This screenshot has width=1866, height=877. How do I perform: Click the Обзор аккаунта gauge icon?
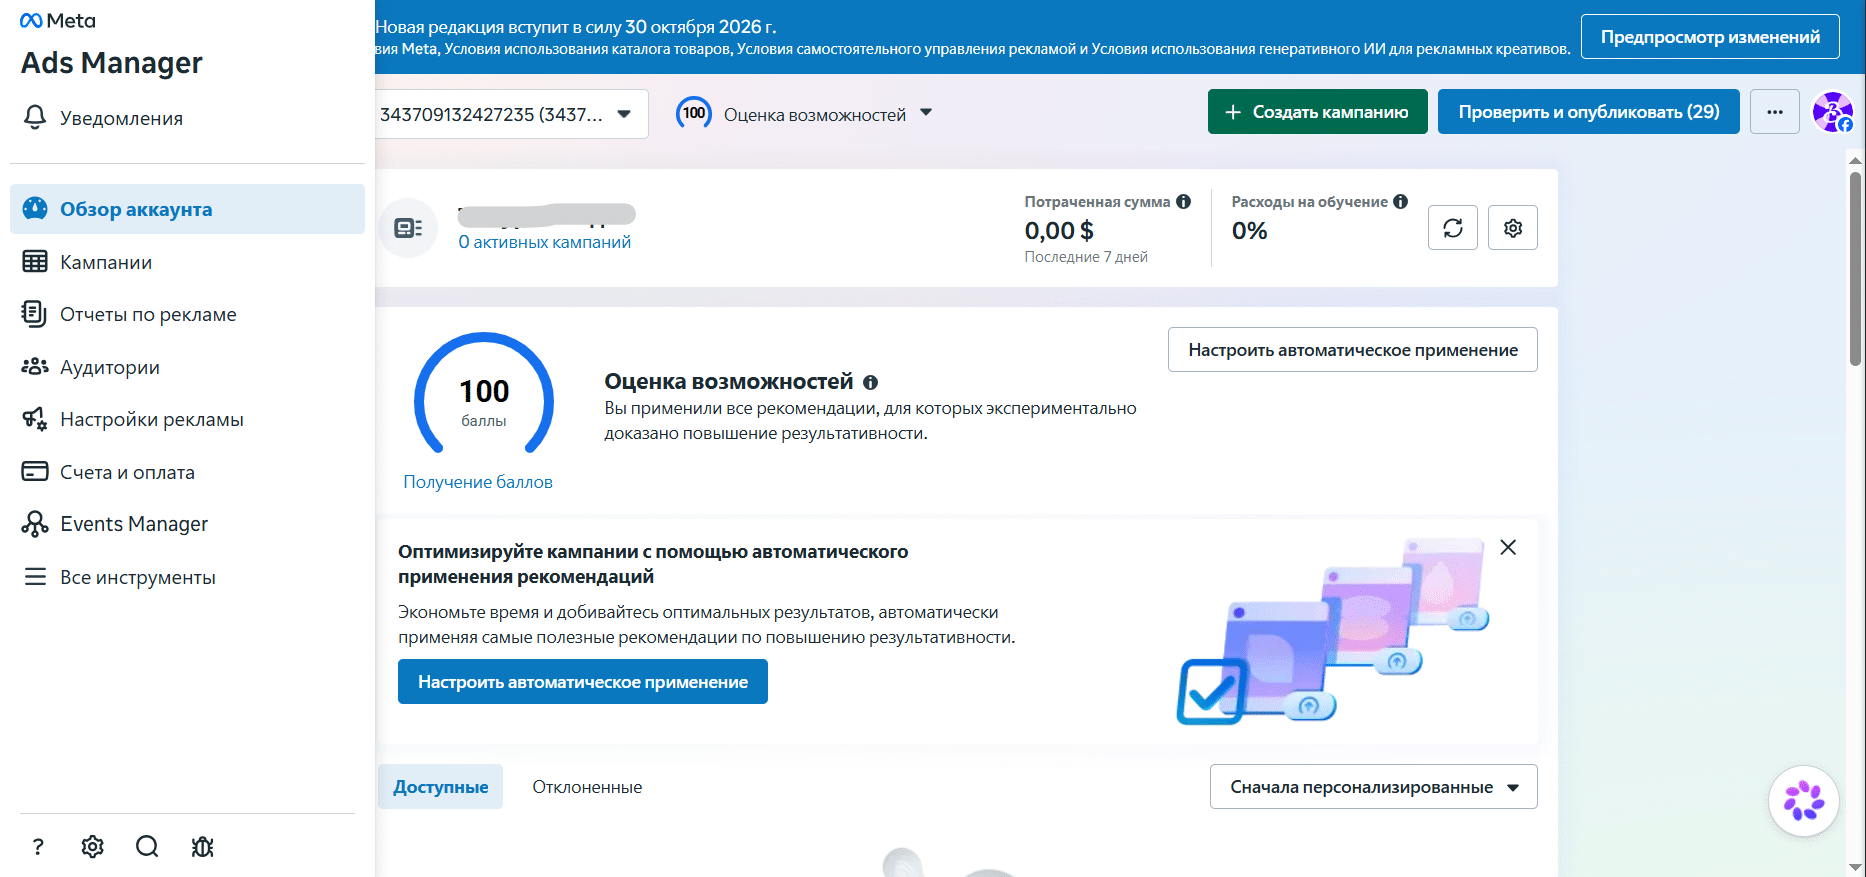pos(35,209)
